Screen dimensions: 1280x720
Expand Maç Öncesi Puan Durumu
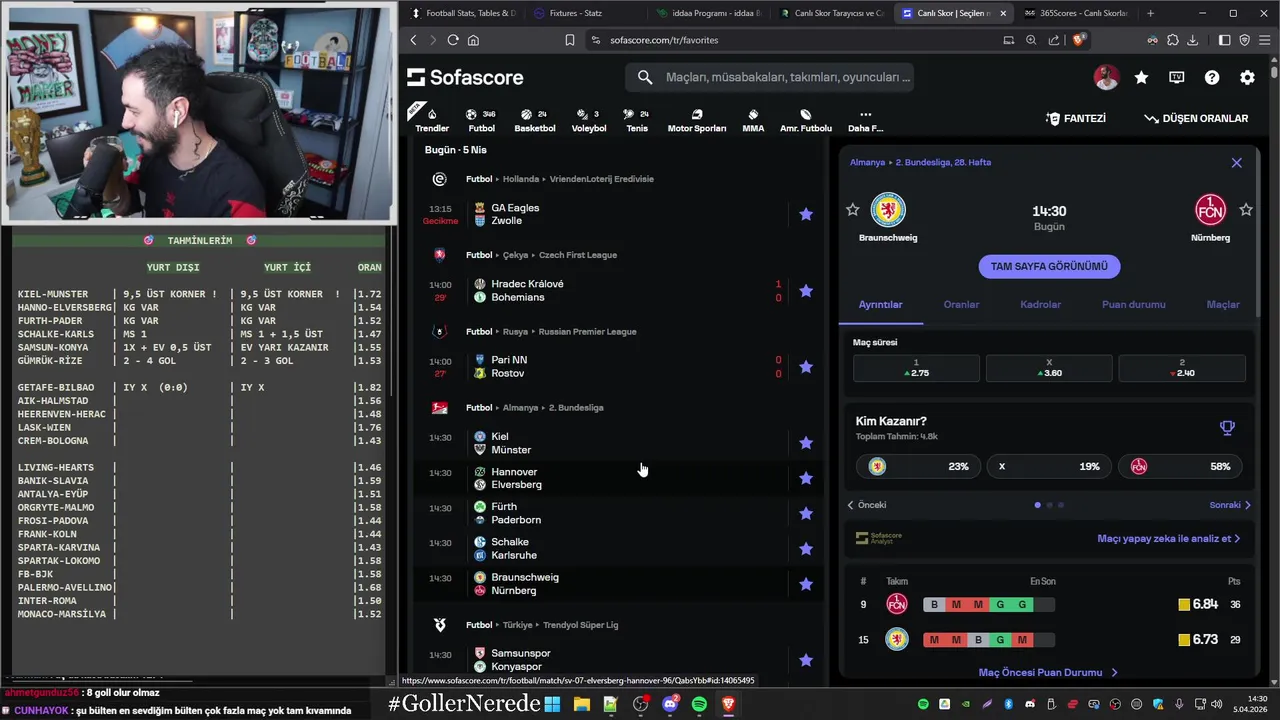(x=1048, y=673)
